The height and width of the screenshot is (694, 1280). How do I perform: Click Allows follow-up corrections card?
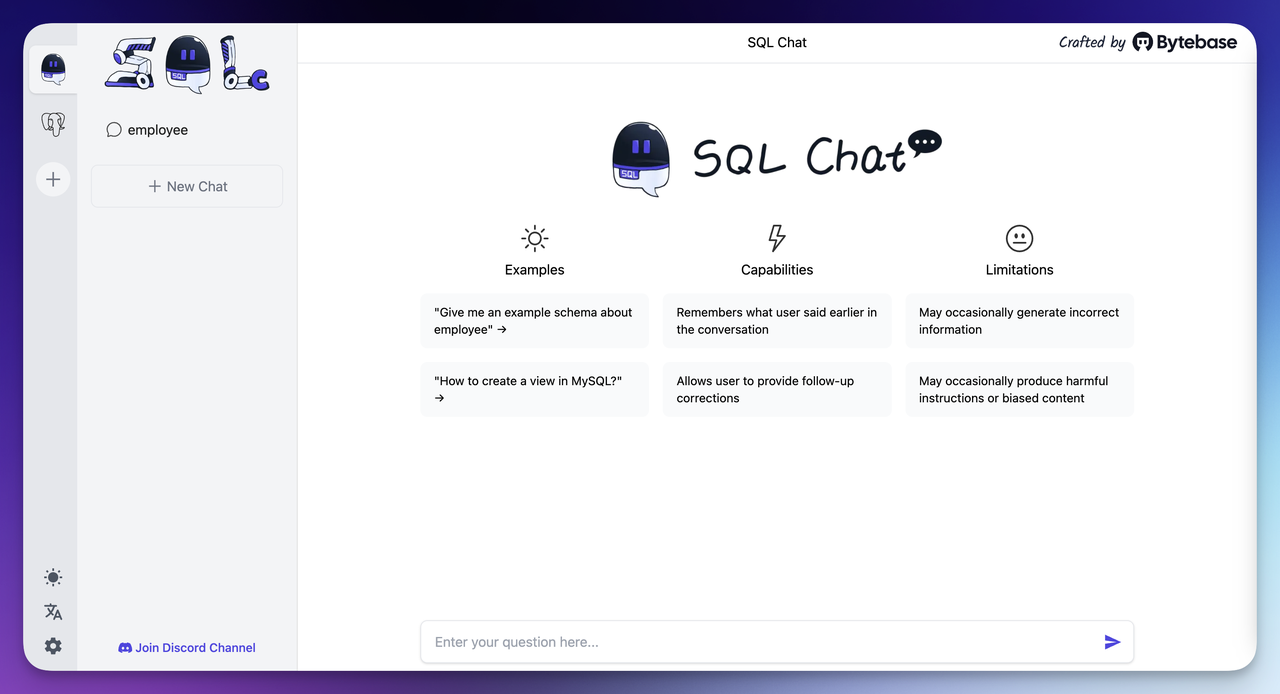(777, 389)
